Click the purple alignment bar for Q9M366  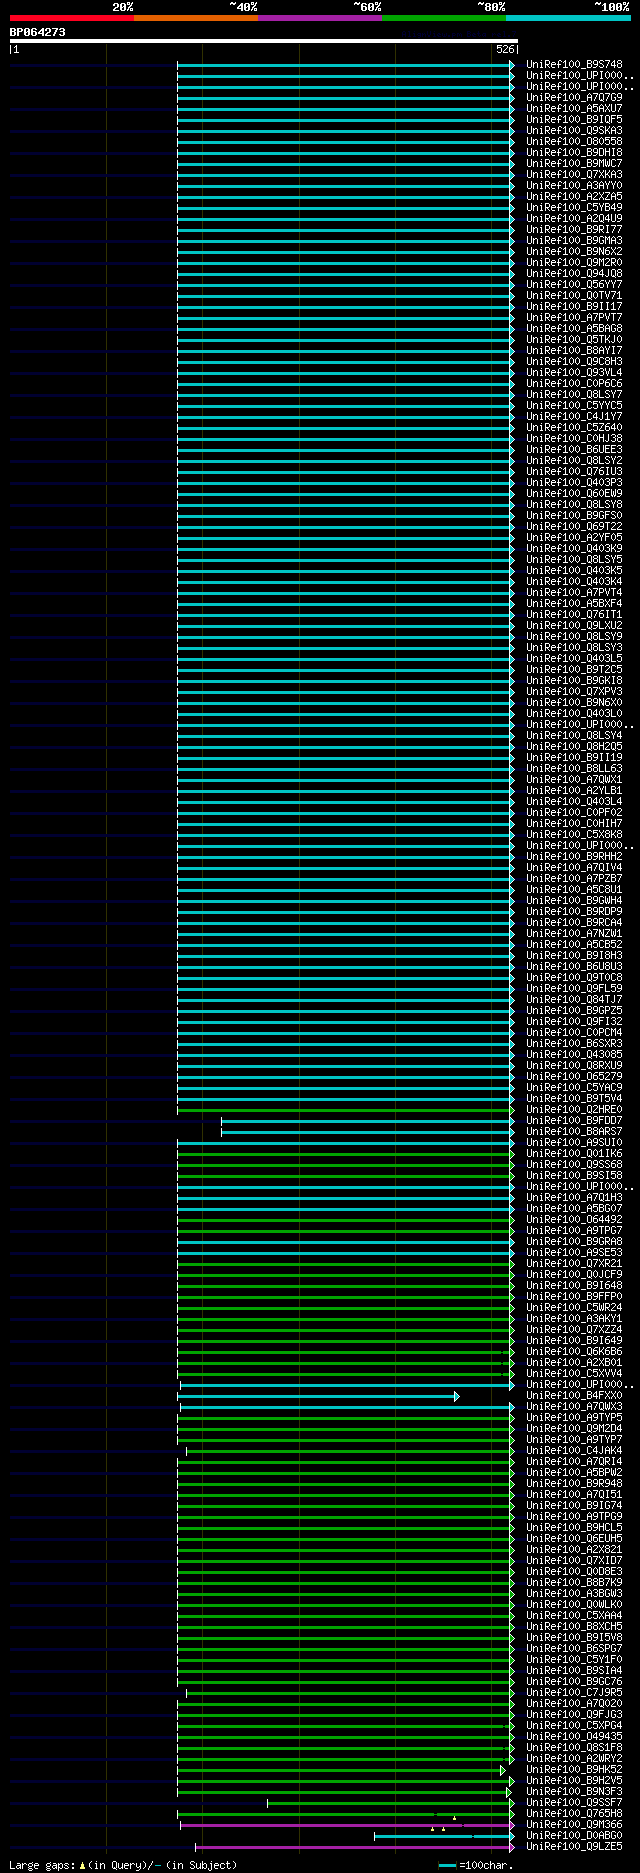pos(347,1825)
